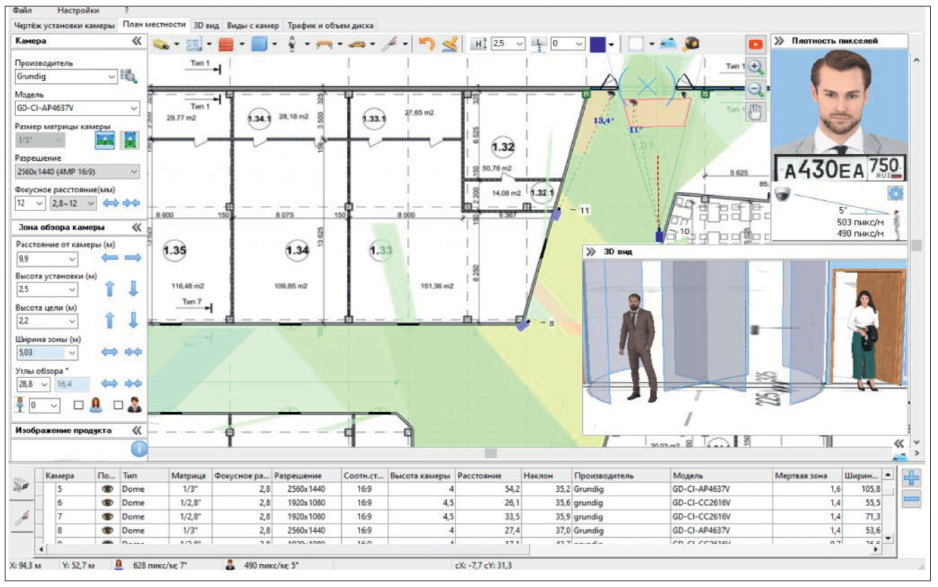This screenshot has height=587, width=938.
Task: Click the Ширина зоны 5,03 field
Action: 47,352
